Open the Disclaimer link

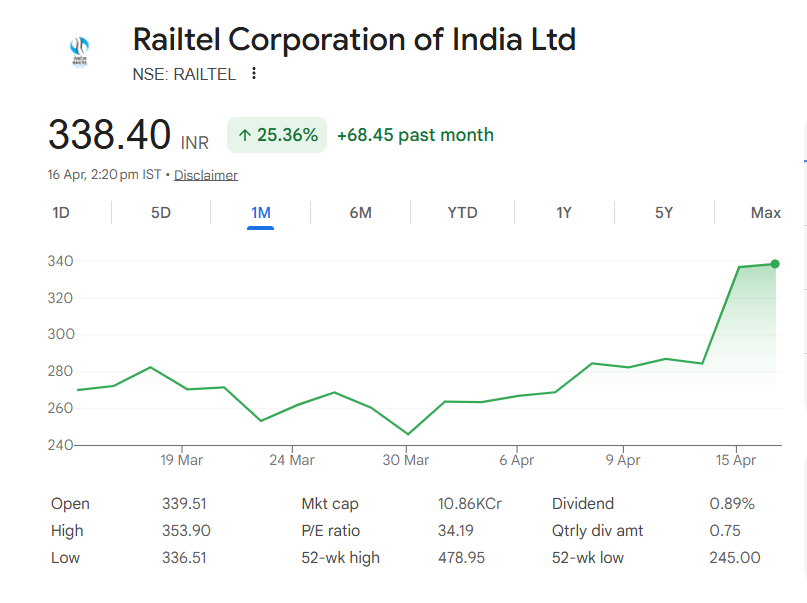(206, 174)
